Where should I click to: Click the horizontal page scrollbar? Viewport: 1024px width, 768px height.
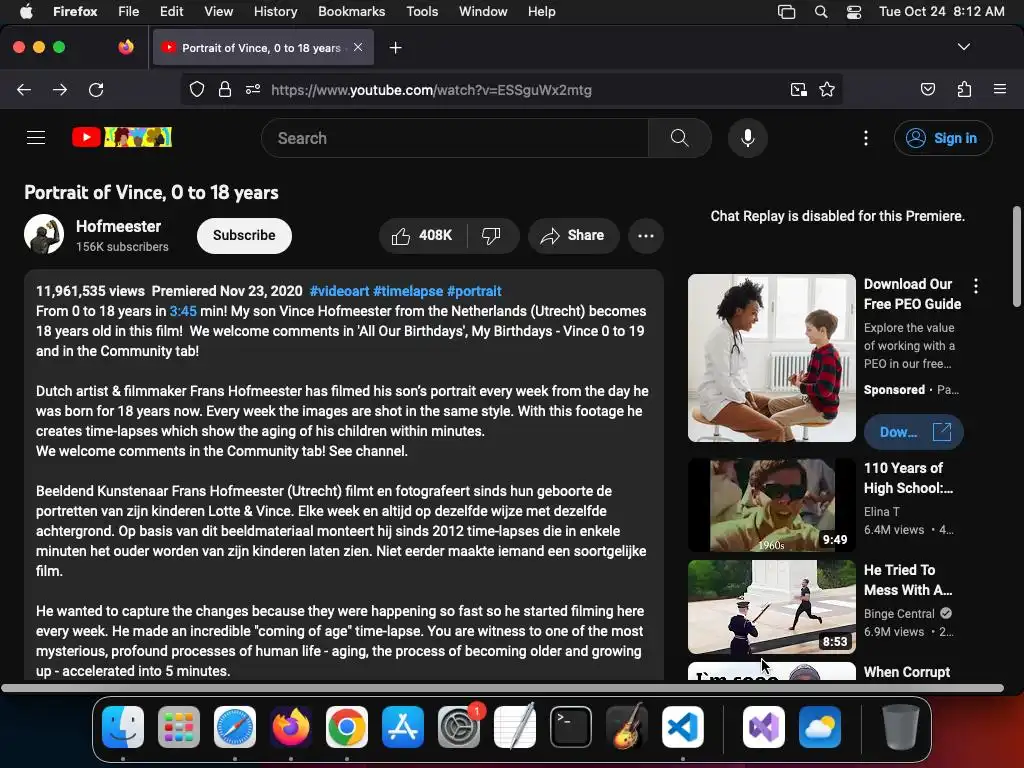click(502, 688)
